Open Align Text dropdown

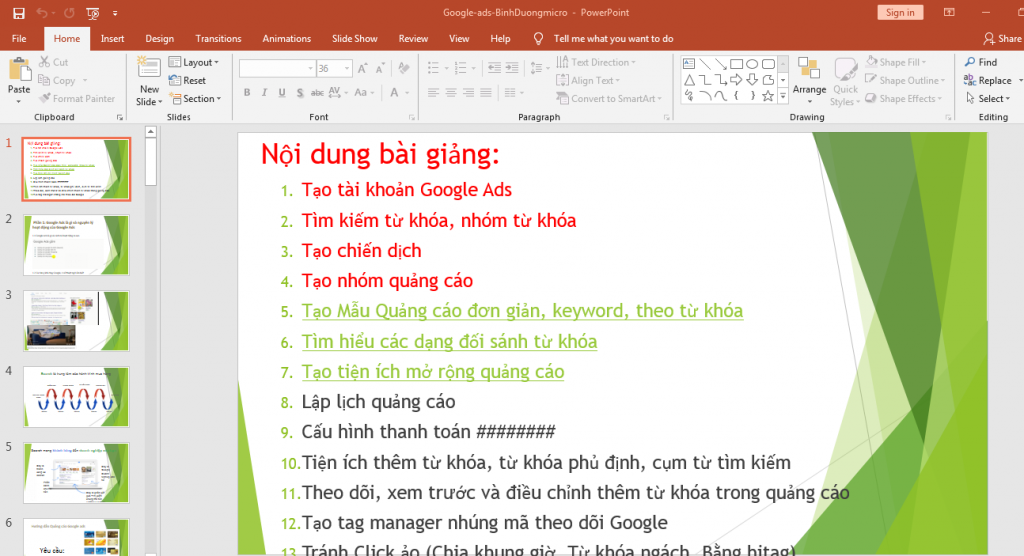pos(588,80)
